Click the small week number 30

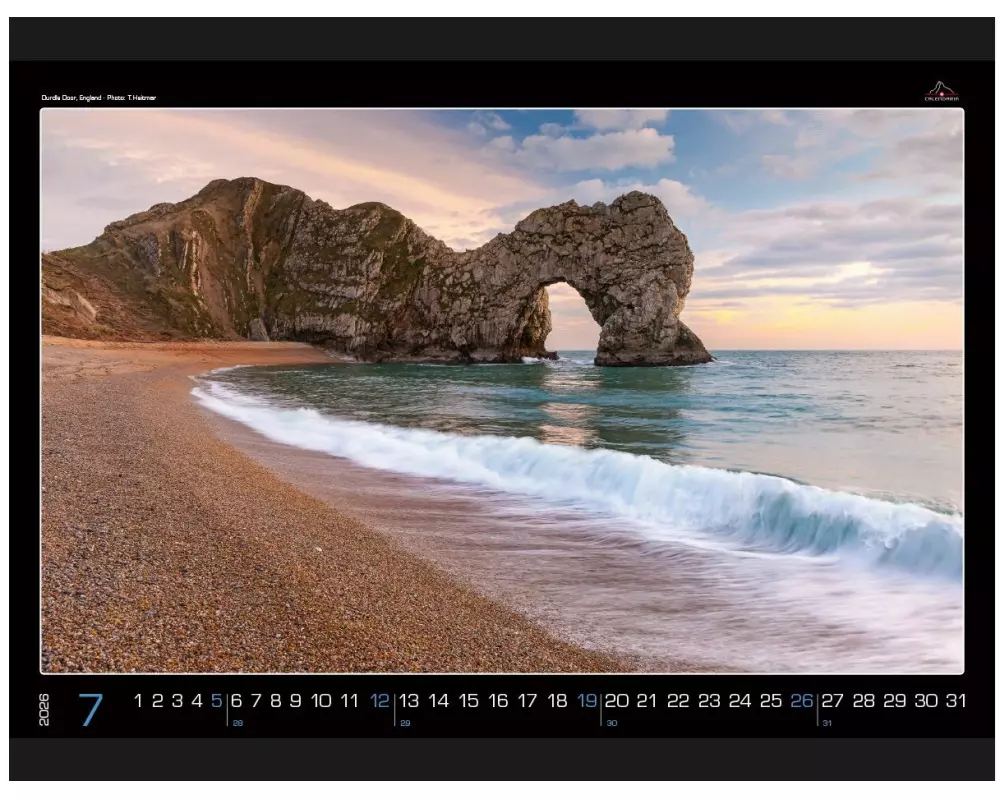pyautogui.click(x=611, y=723)
